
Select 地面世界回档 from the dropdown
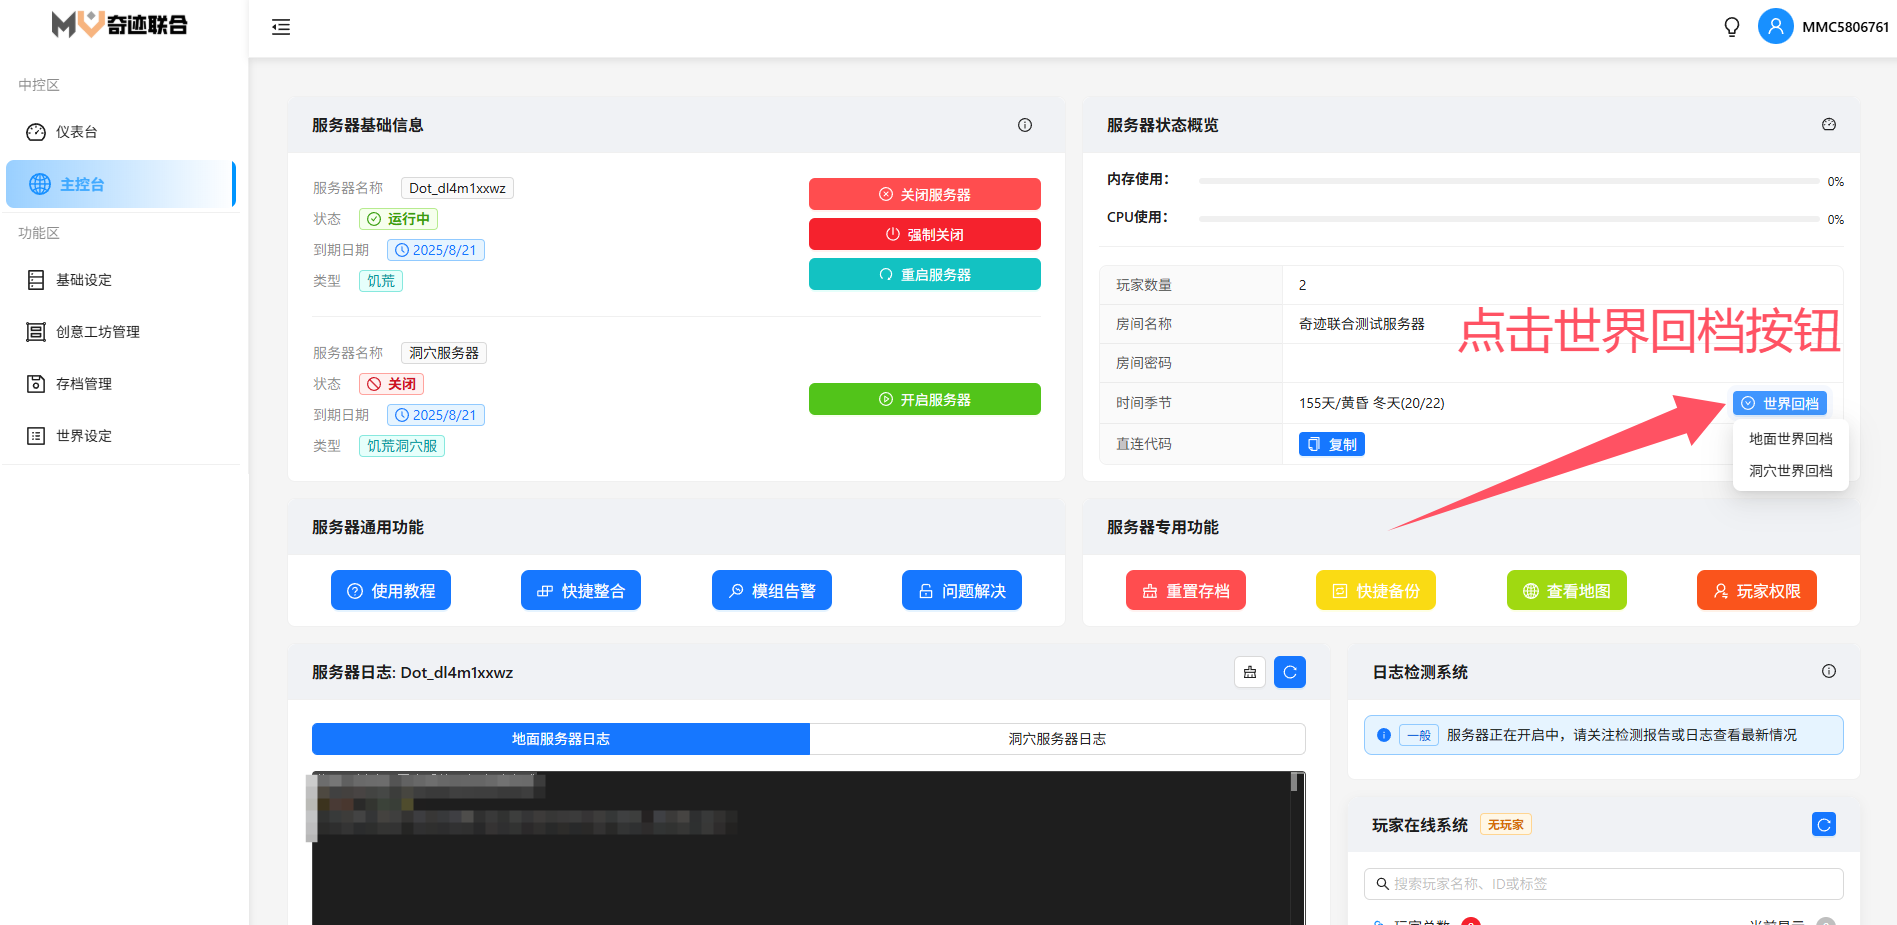point(1790,439)
